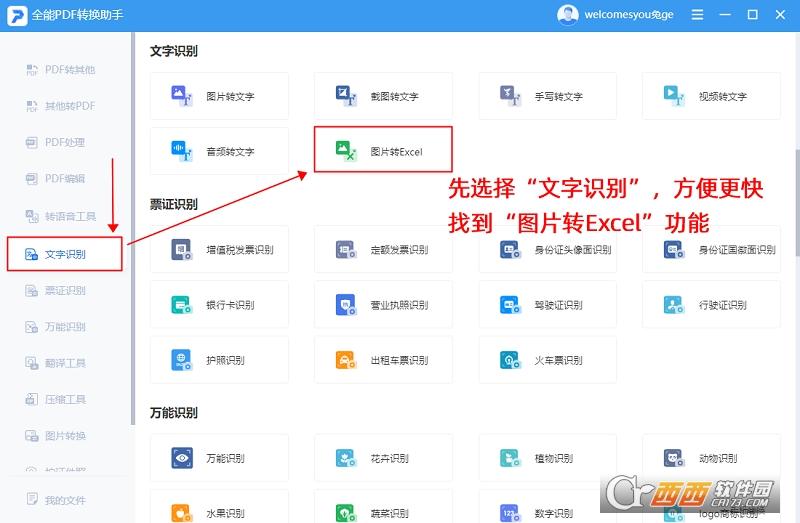
Task: Open 动物识别 tool
Action: [711, 458]
